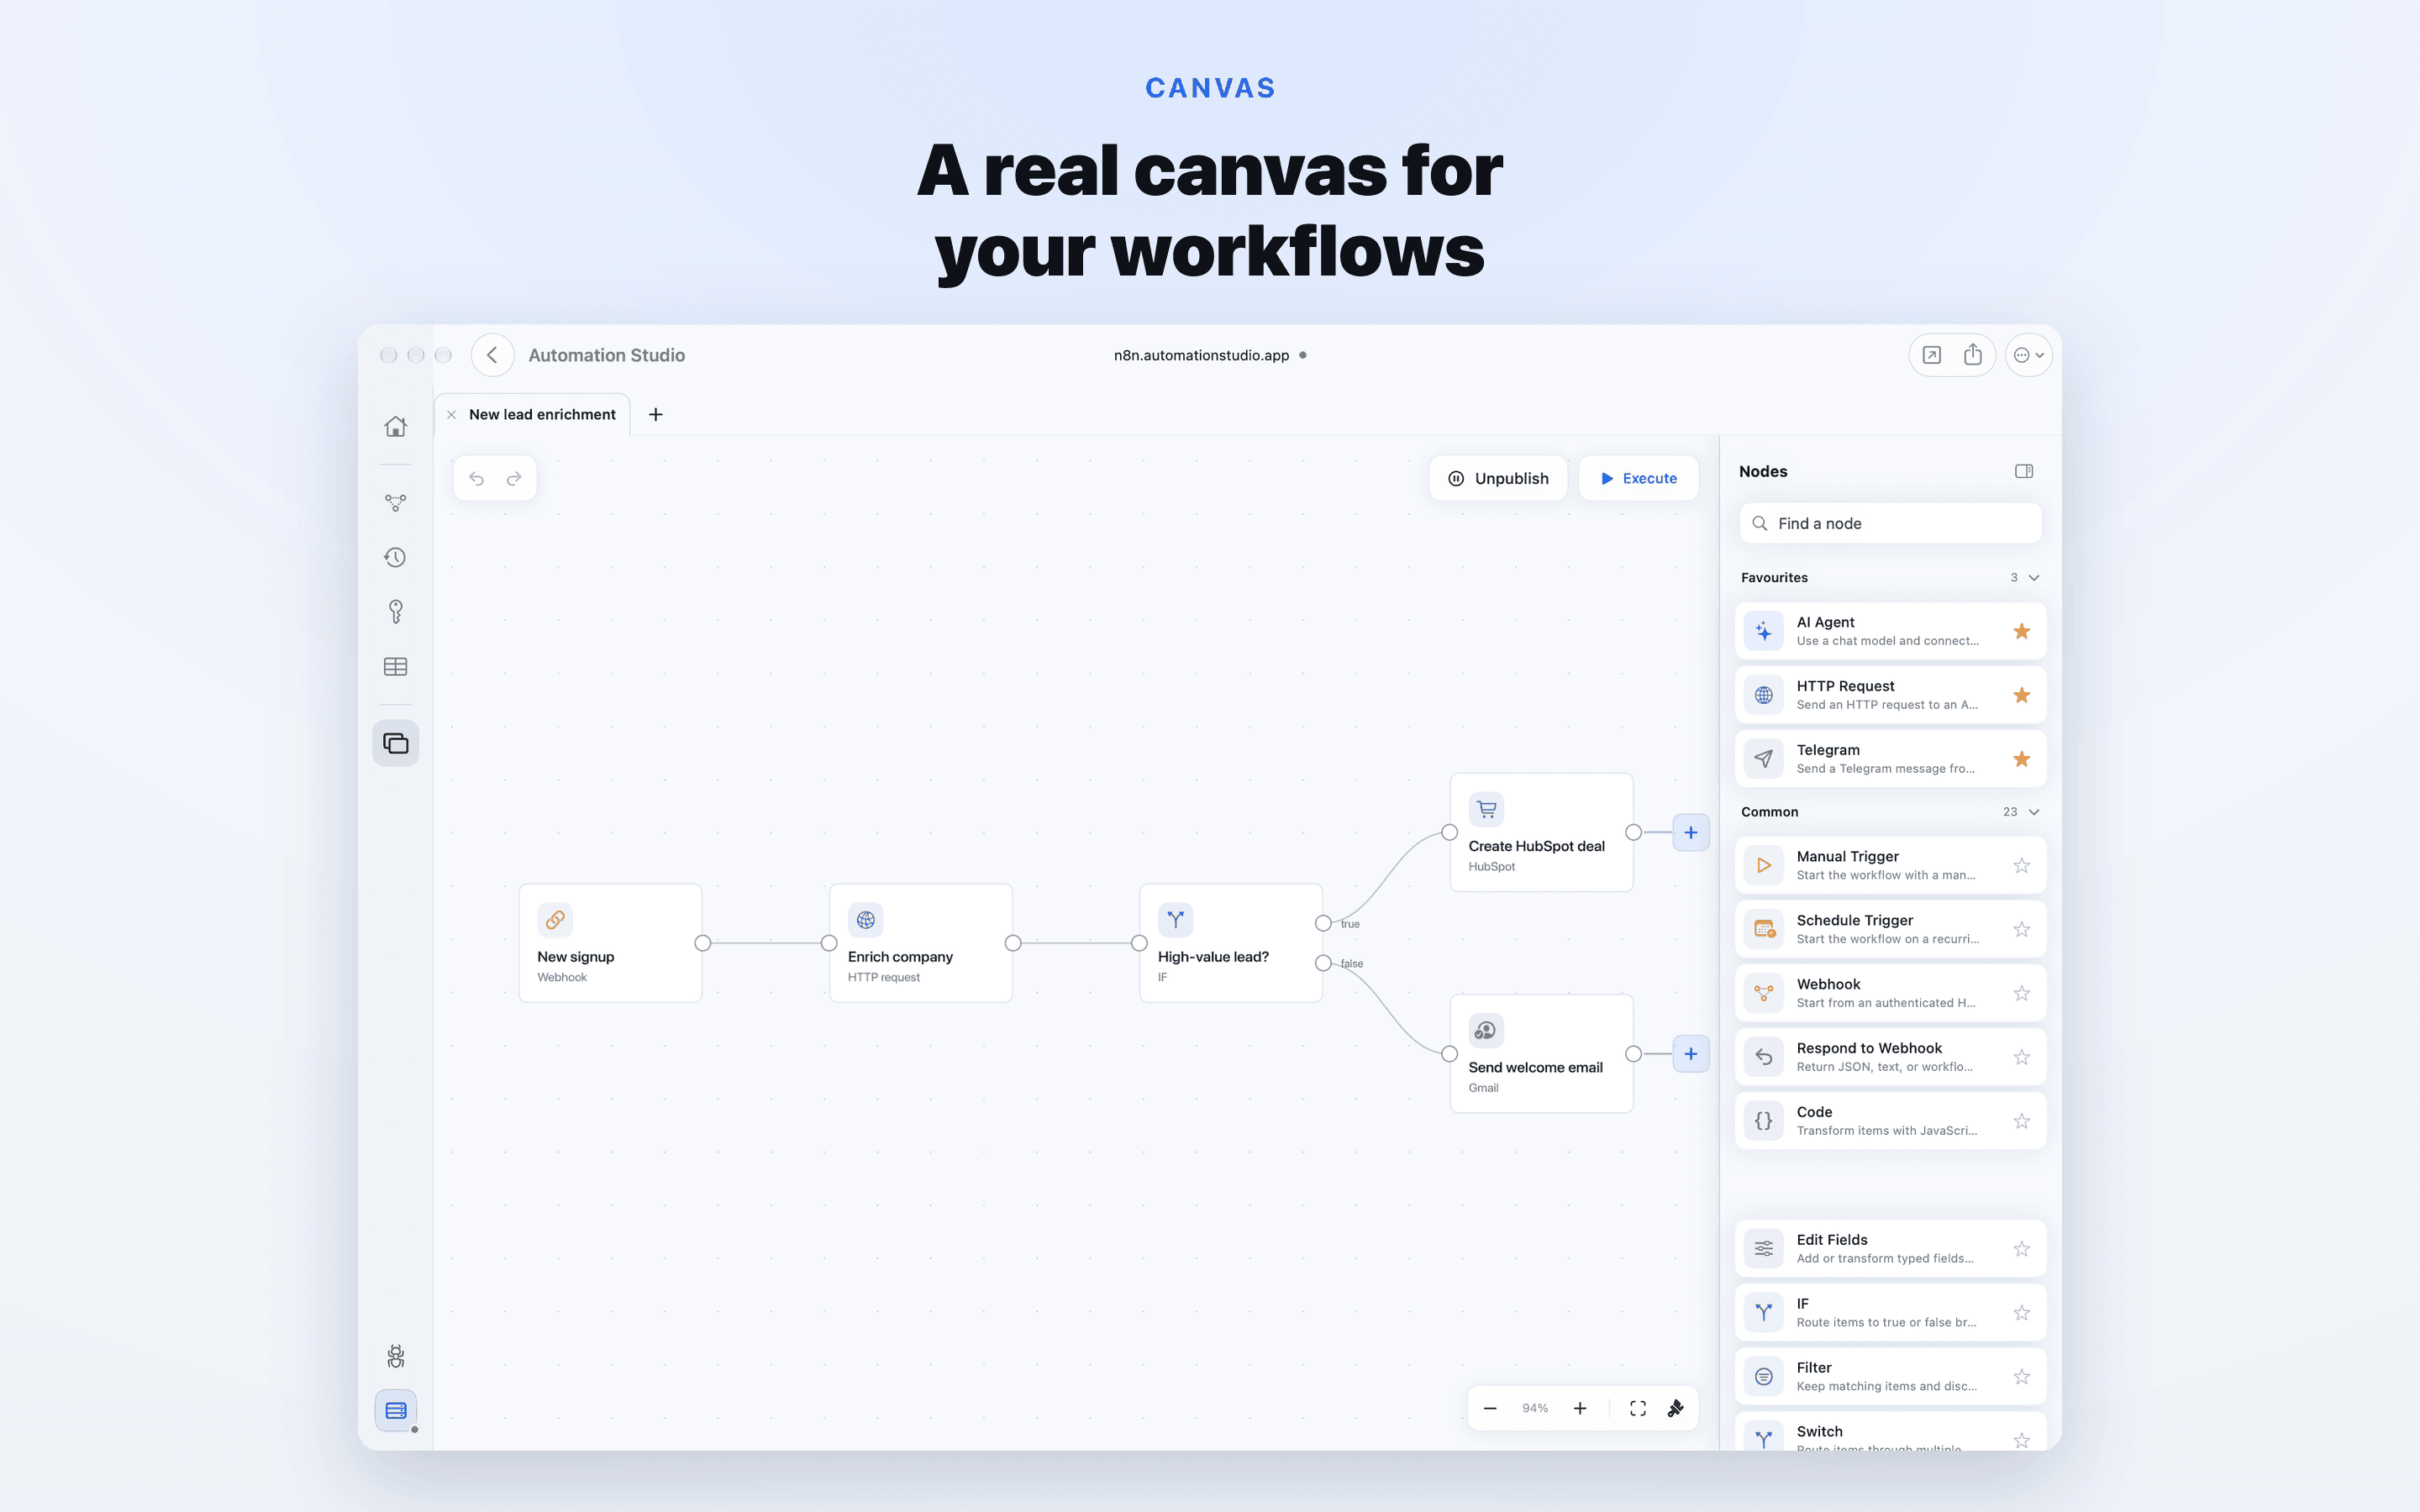This screenshot has height=1512, width=2420.
Task: Click the back chevron beside Automation Studio
Action: (x=492, y=355)
